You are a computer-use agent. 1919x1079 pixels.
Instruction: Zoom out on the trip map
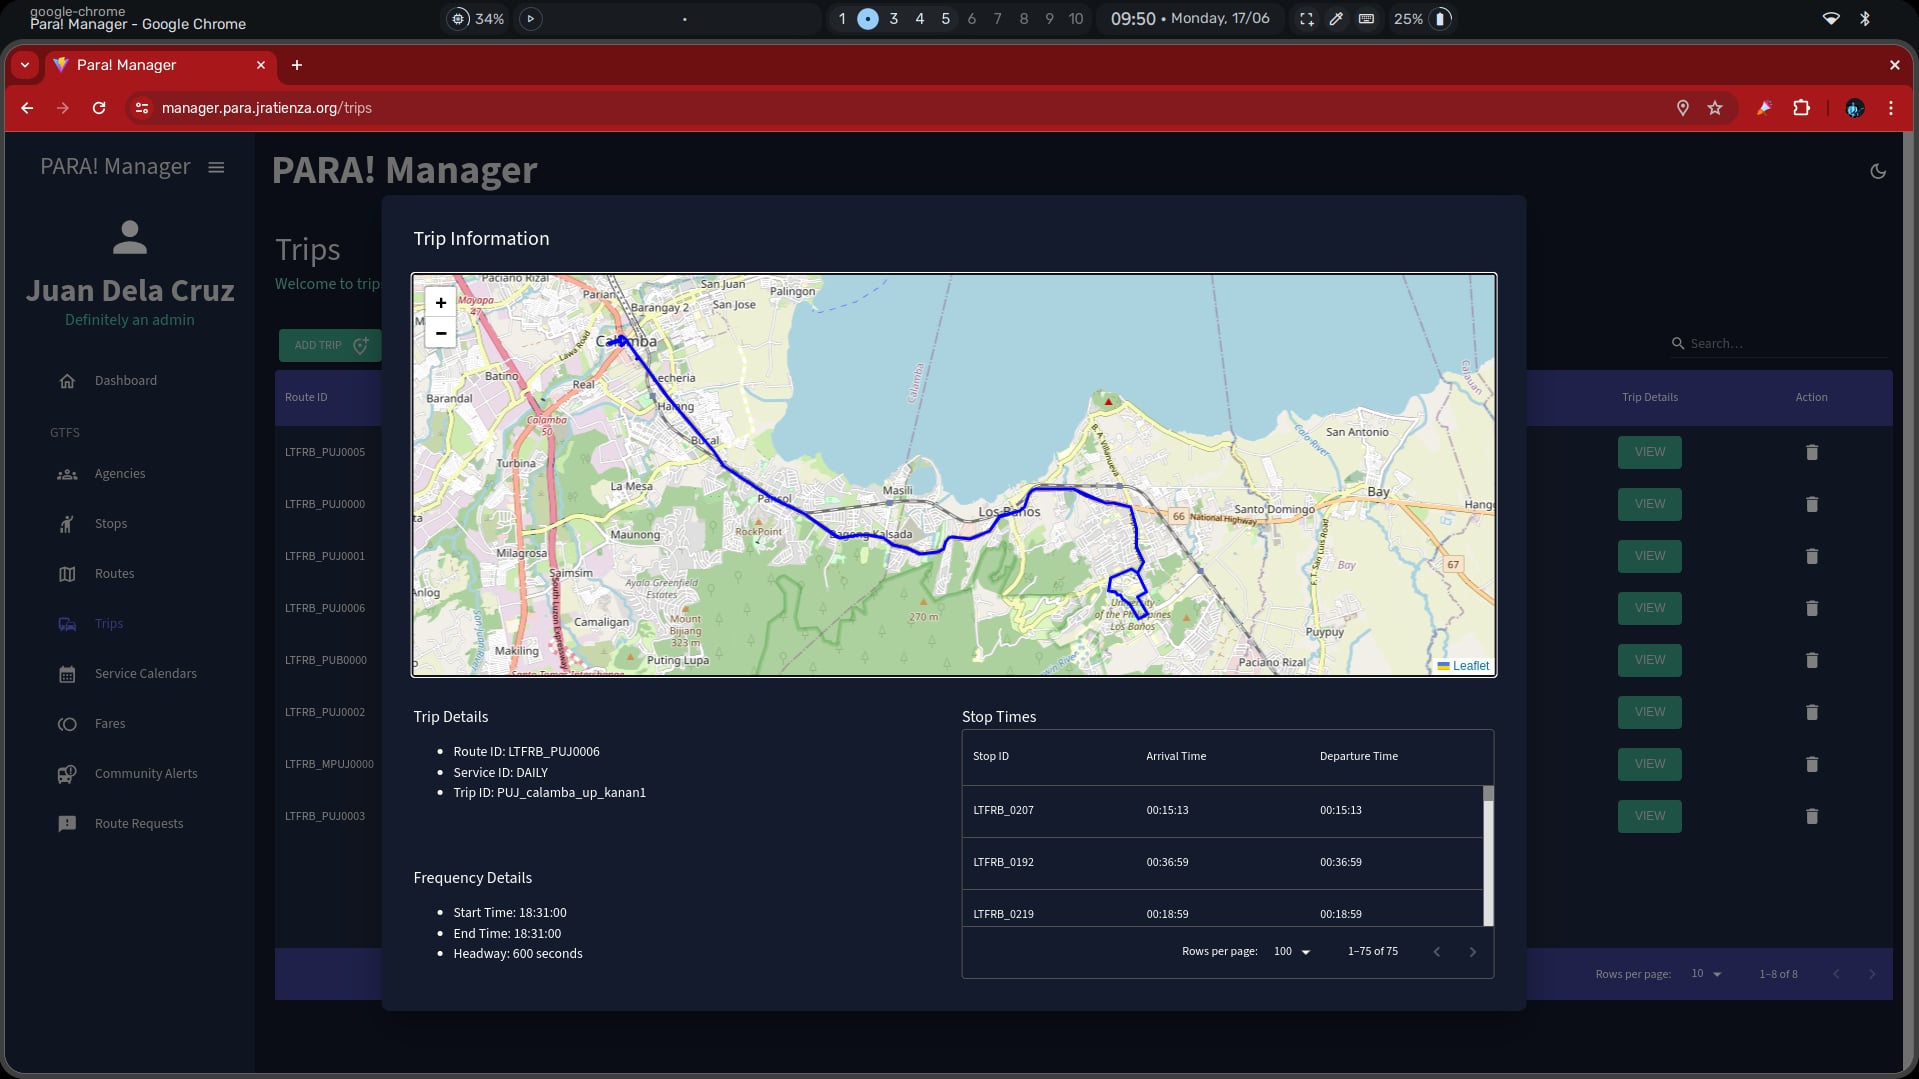click(x=440, y=333)
